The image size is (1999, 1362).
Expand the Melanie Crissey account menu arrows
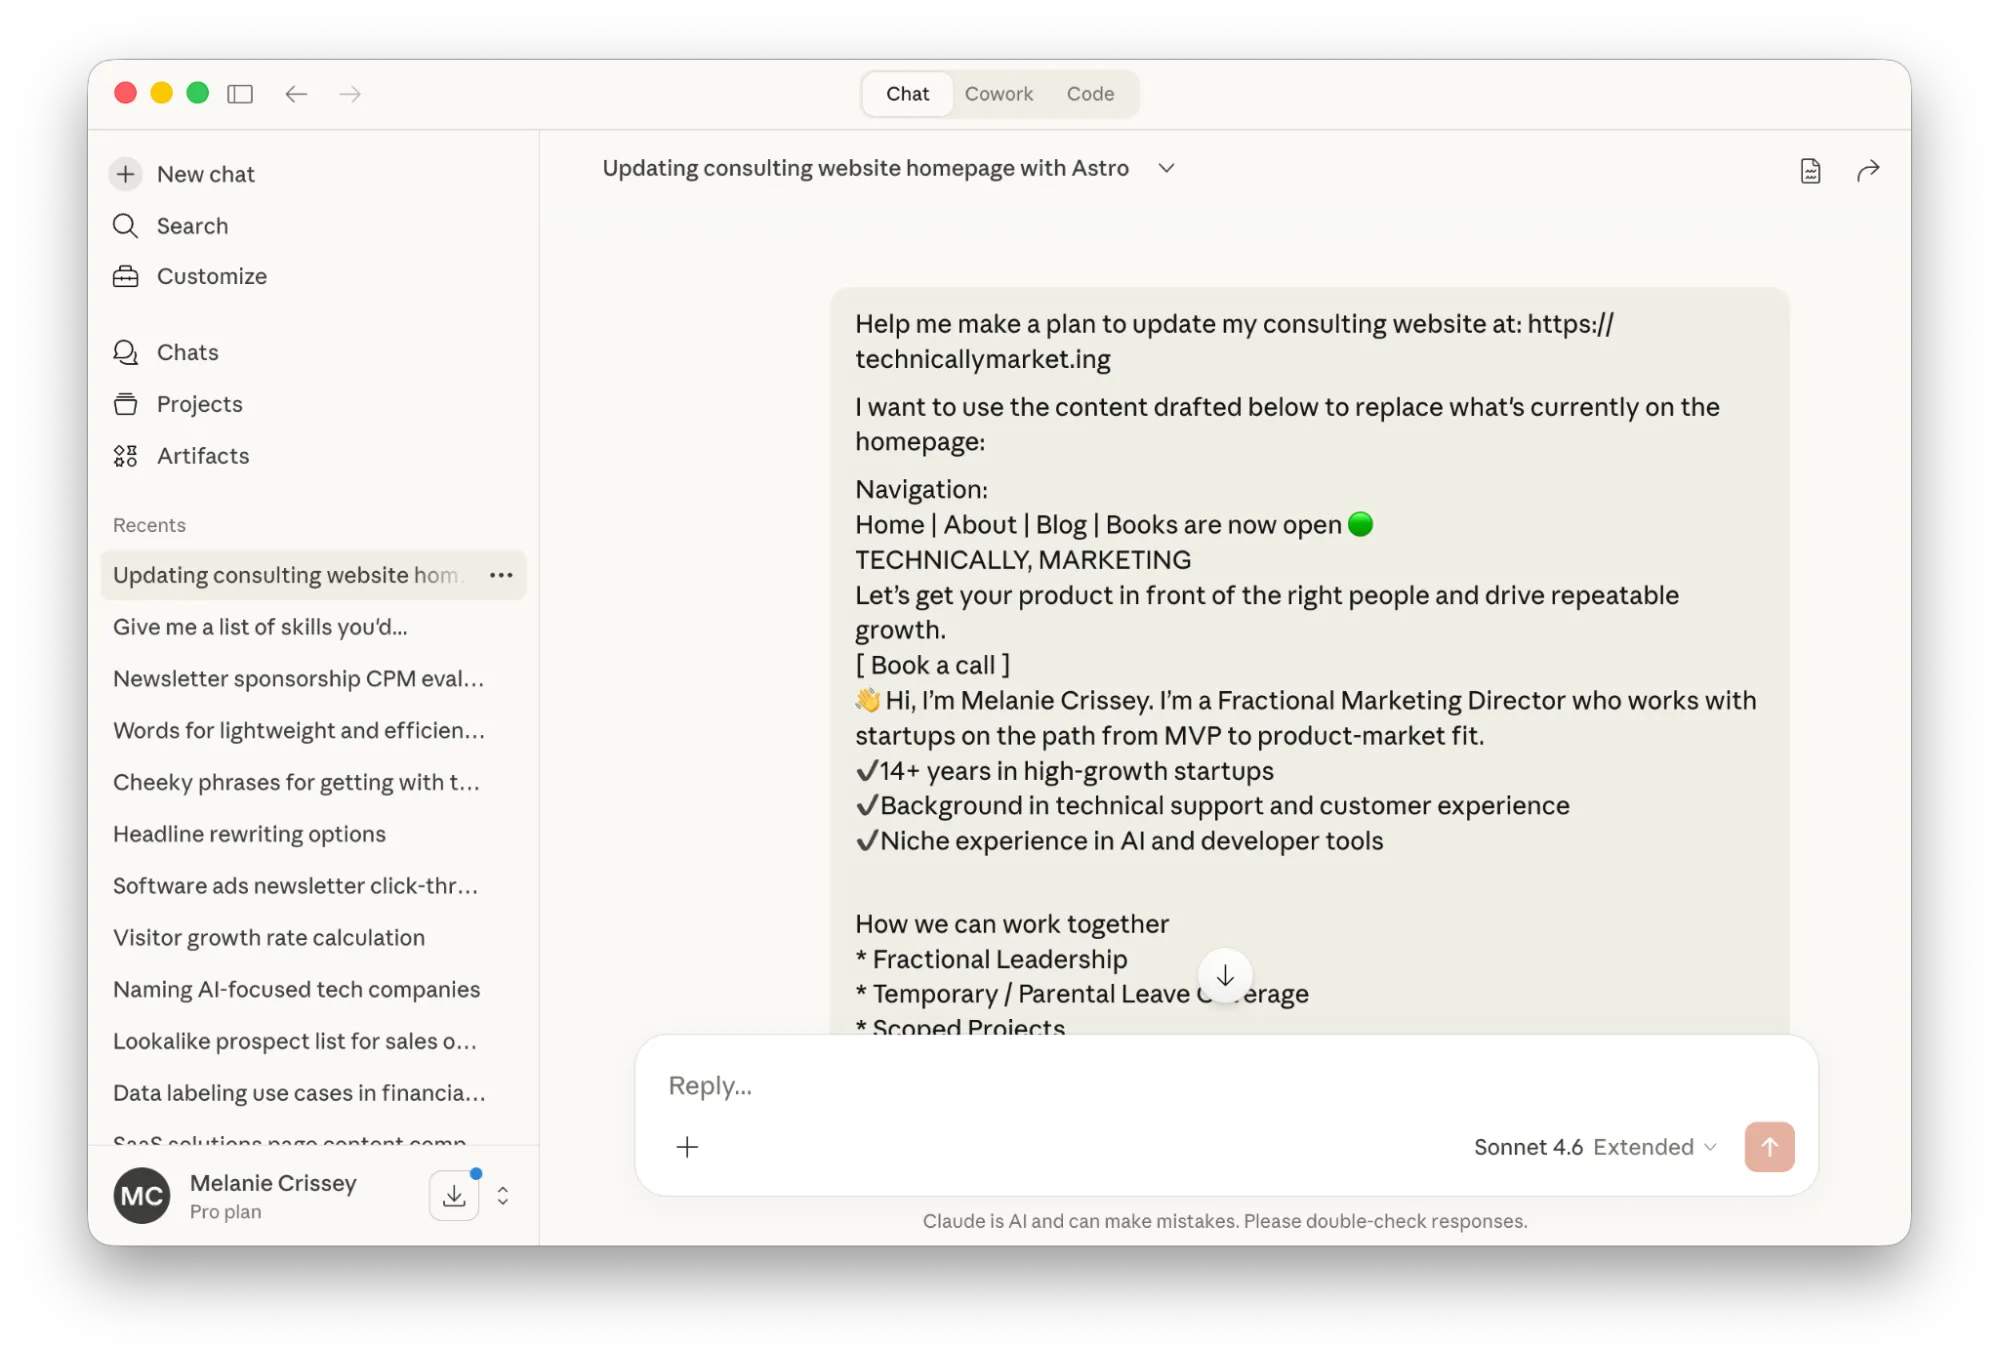(x=503, y=1196)
